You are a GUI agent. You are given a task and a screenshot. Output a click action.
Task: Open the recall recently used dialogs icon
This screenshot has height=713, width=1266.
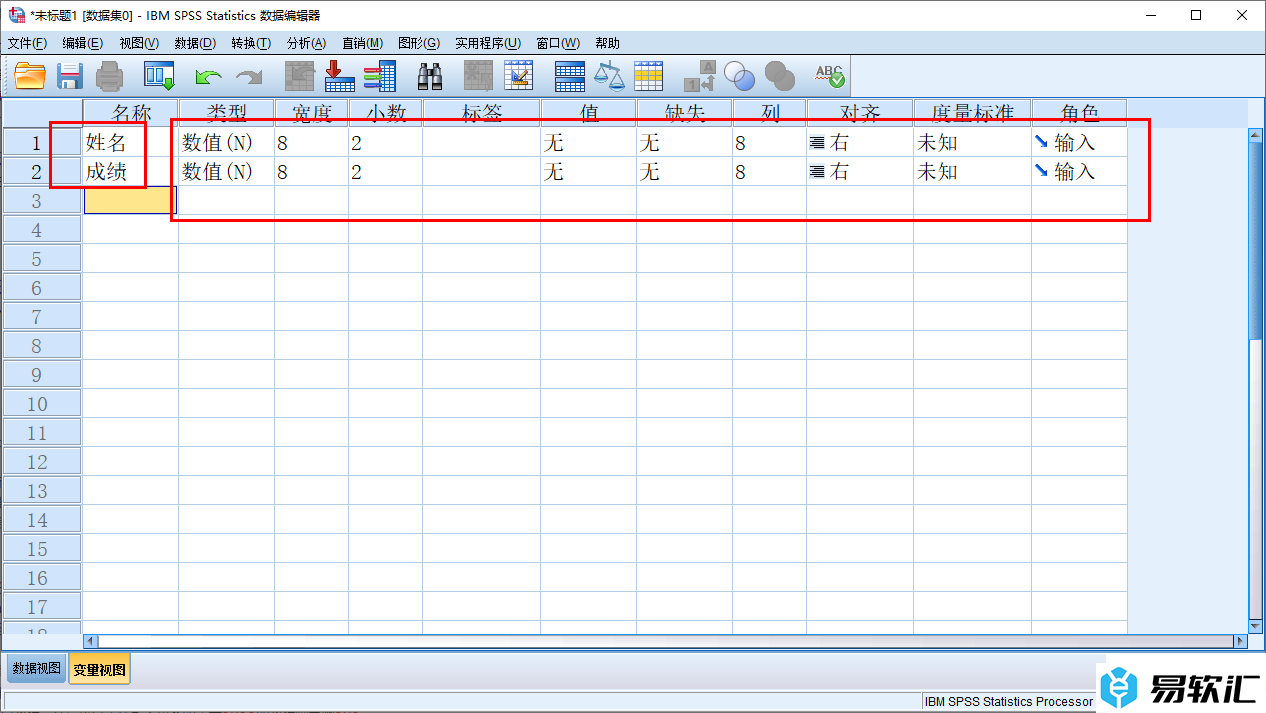click(x=159, y=76)
